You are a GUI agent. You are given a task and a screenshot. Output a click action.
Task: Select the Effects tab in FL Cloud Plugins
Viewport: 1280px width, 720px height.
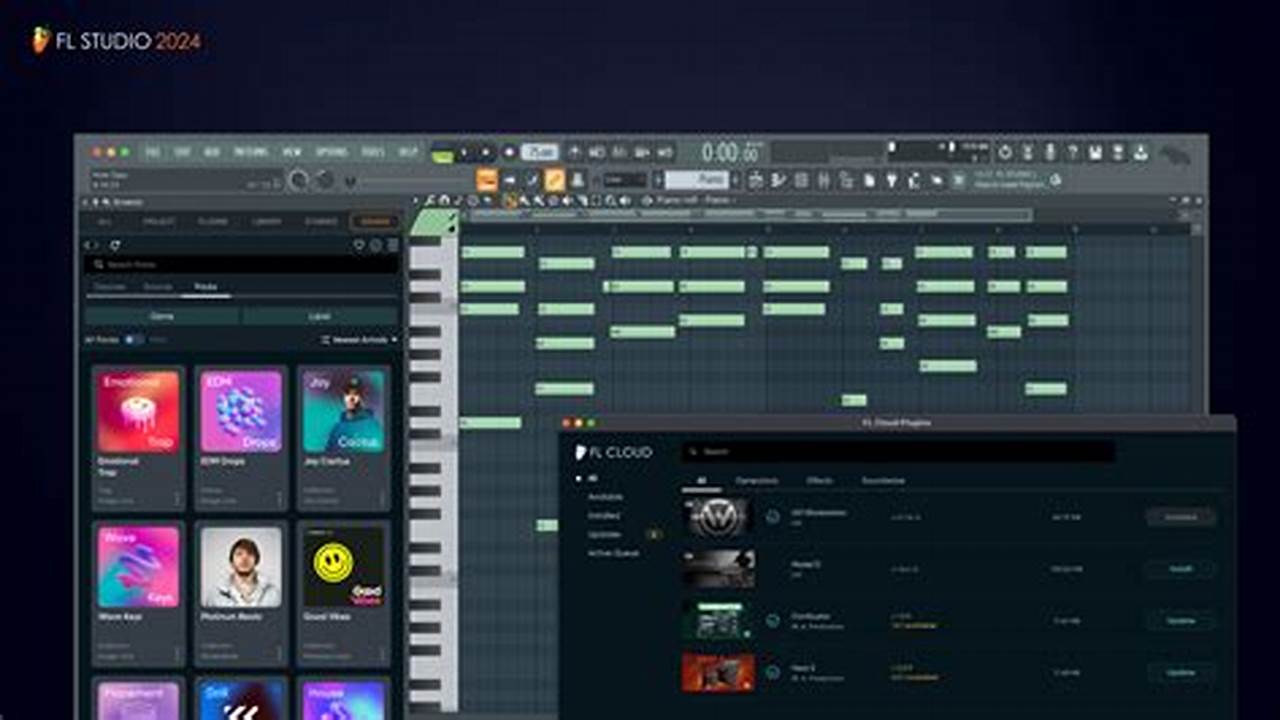click(820, 480)
